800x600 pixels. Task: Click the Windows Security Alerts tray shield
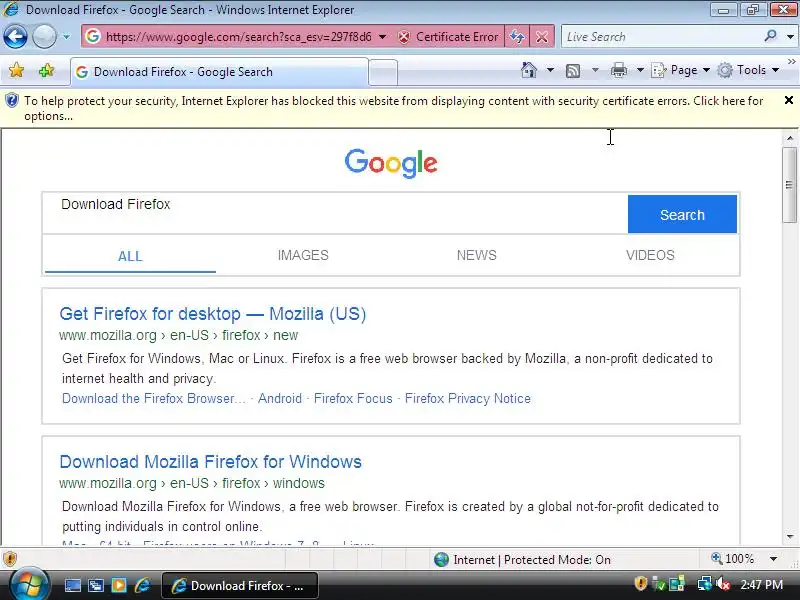[640, 584]
